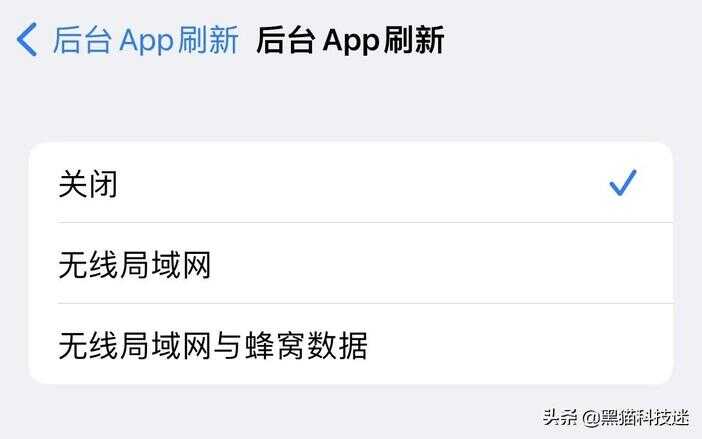The image size is (702, 439).
Task: Tap the 关闭 text label
Action: click(88, 183)
